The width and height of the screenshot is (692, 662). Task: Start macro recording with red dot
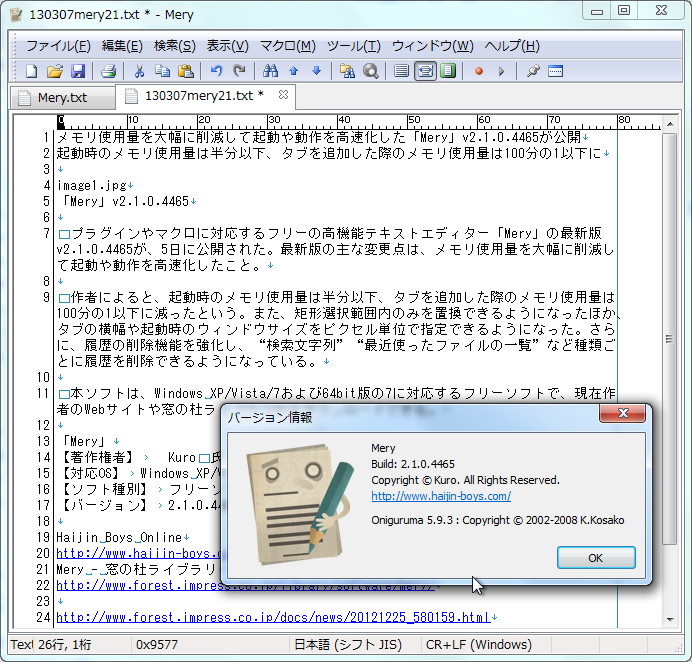(479, 71)
